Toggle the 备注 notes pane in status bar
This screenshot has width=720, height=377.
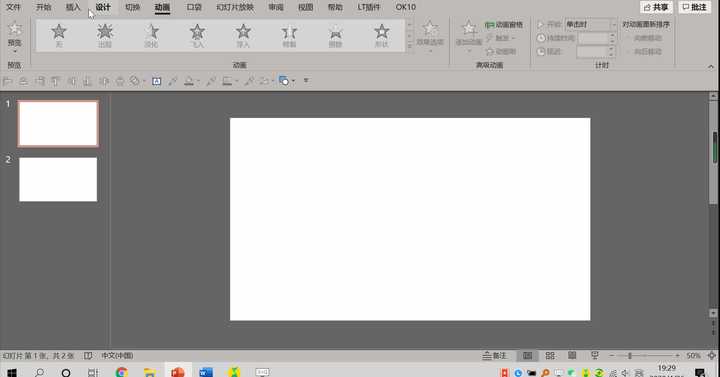coord(495,356)
